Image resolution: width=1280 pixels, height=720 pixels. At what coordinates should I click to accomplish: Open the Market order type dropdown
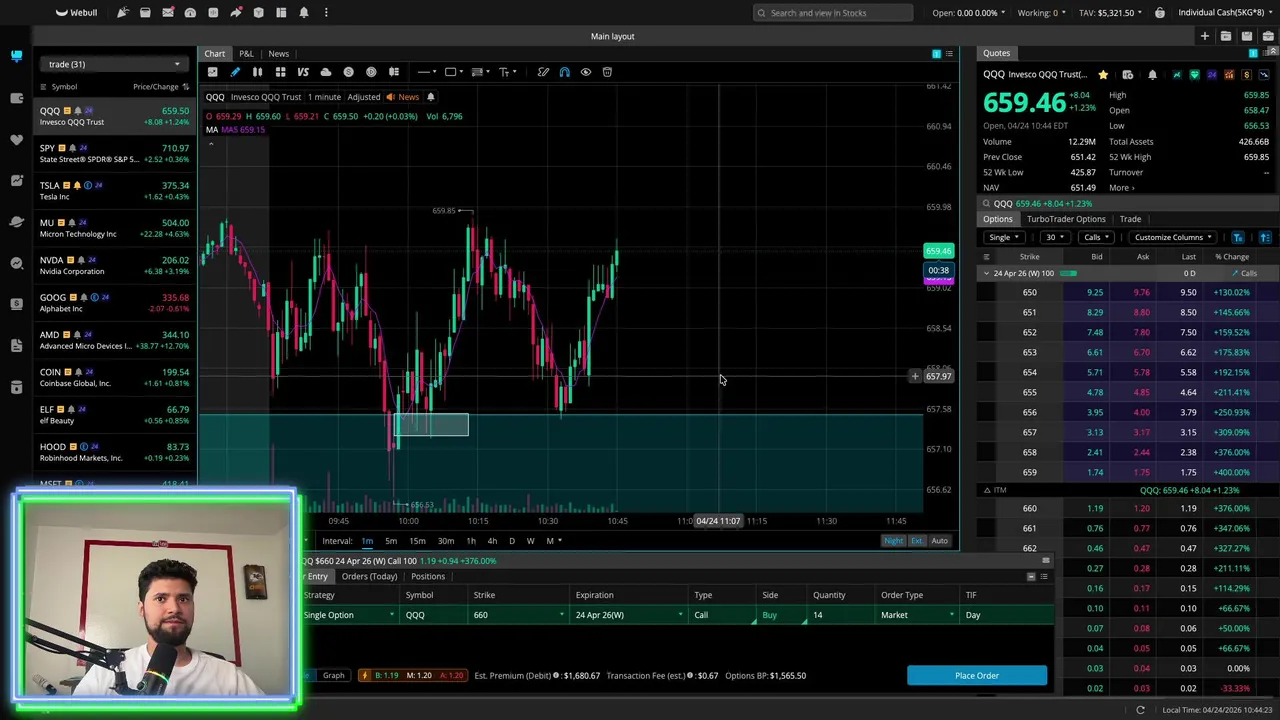point(918,615)
